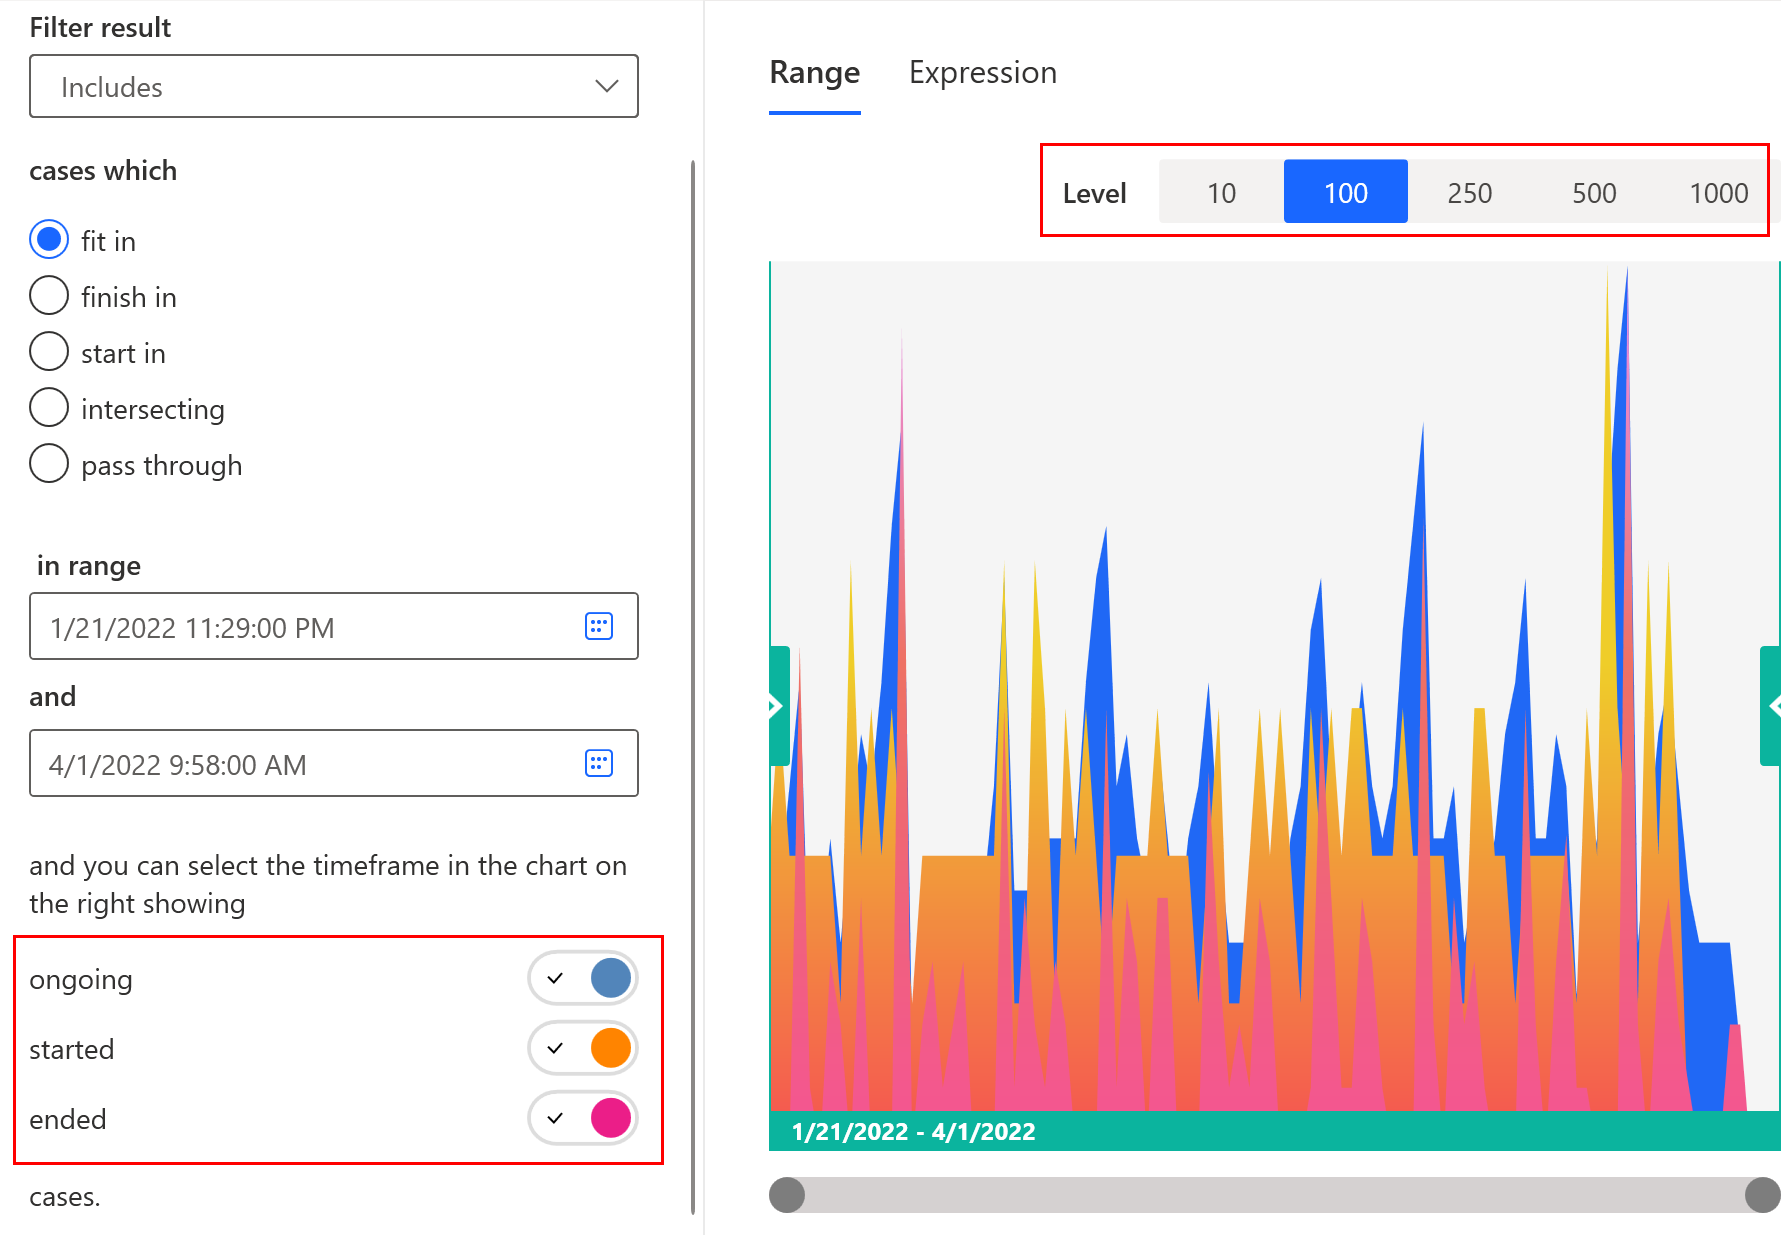Click the 'cases which' heading text
Image resolution: width=1781 pixels, height=1235 pixels.
[103, 171]
